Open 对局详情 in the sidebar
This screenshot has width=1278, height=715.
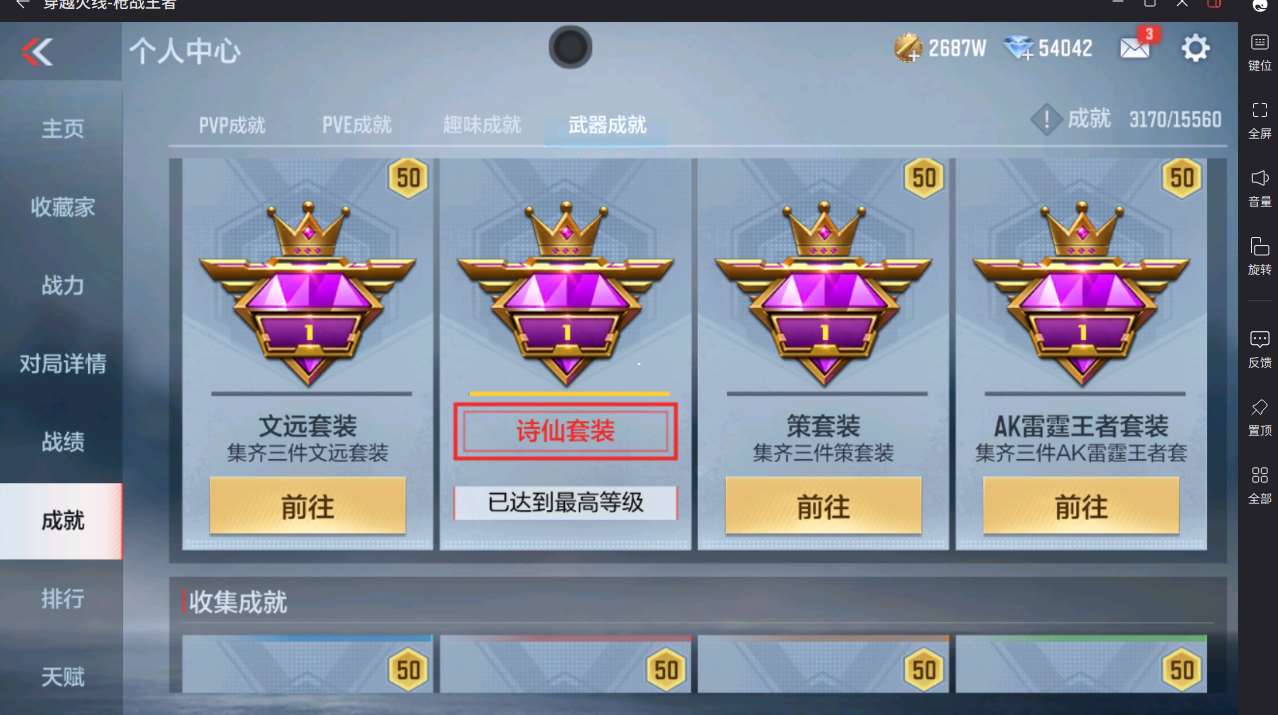coord(62,364)
